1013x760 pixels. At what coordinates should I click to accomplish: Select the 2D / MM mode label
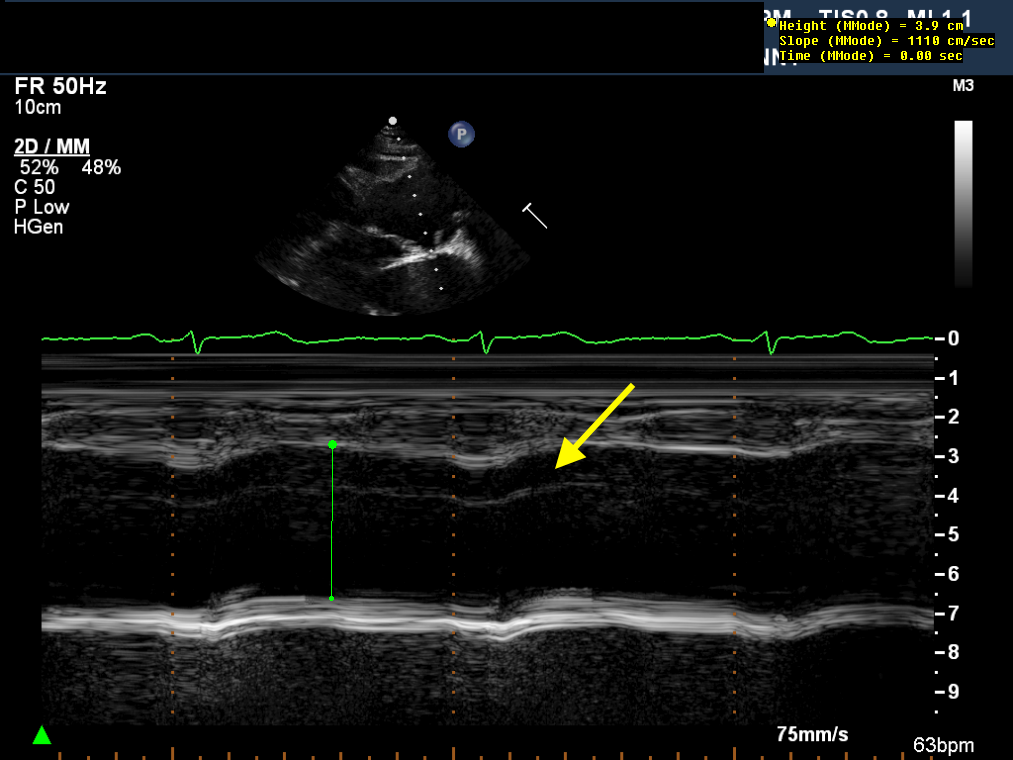click(x=52, y=148)
